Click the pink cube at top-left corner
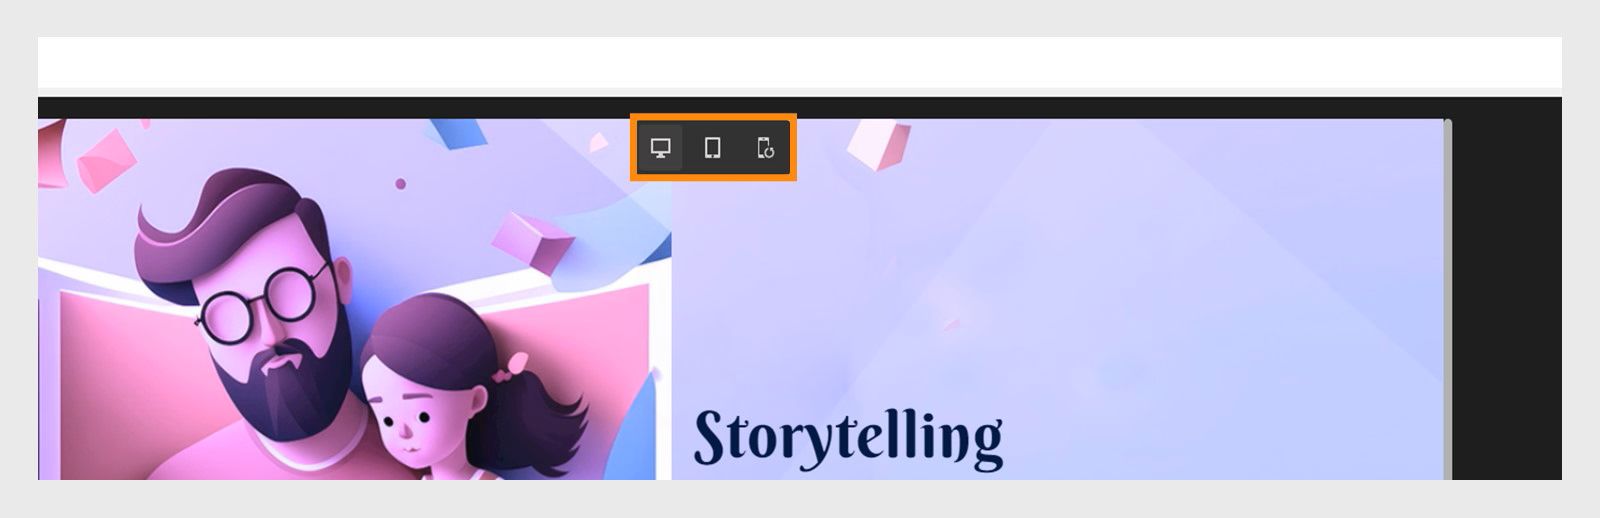Image resolution: width=1600 pixels, height=518 pixels. [105, 160]
